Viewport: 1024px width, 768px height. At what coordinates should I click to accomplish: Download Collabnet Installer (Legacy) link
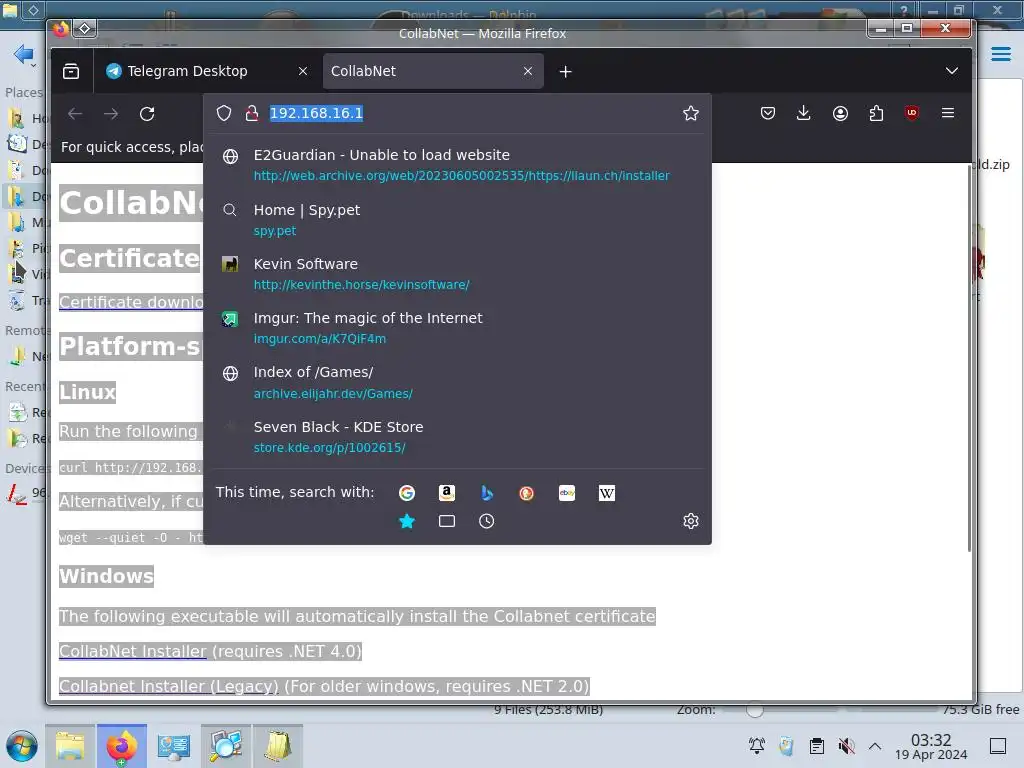click(x=168, y=686)
